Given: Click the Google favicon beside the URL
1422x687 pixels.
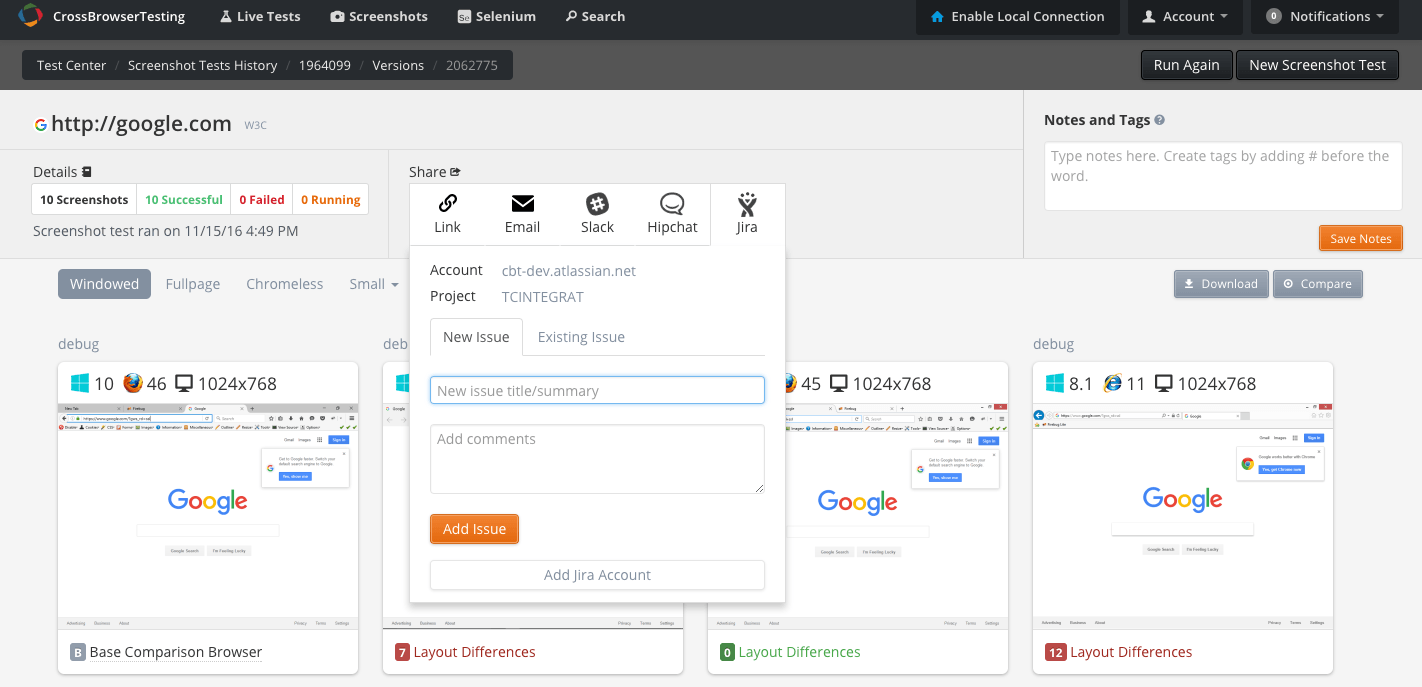Looking at the screenshot, I should tap(41, 125).
